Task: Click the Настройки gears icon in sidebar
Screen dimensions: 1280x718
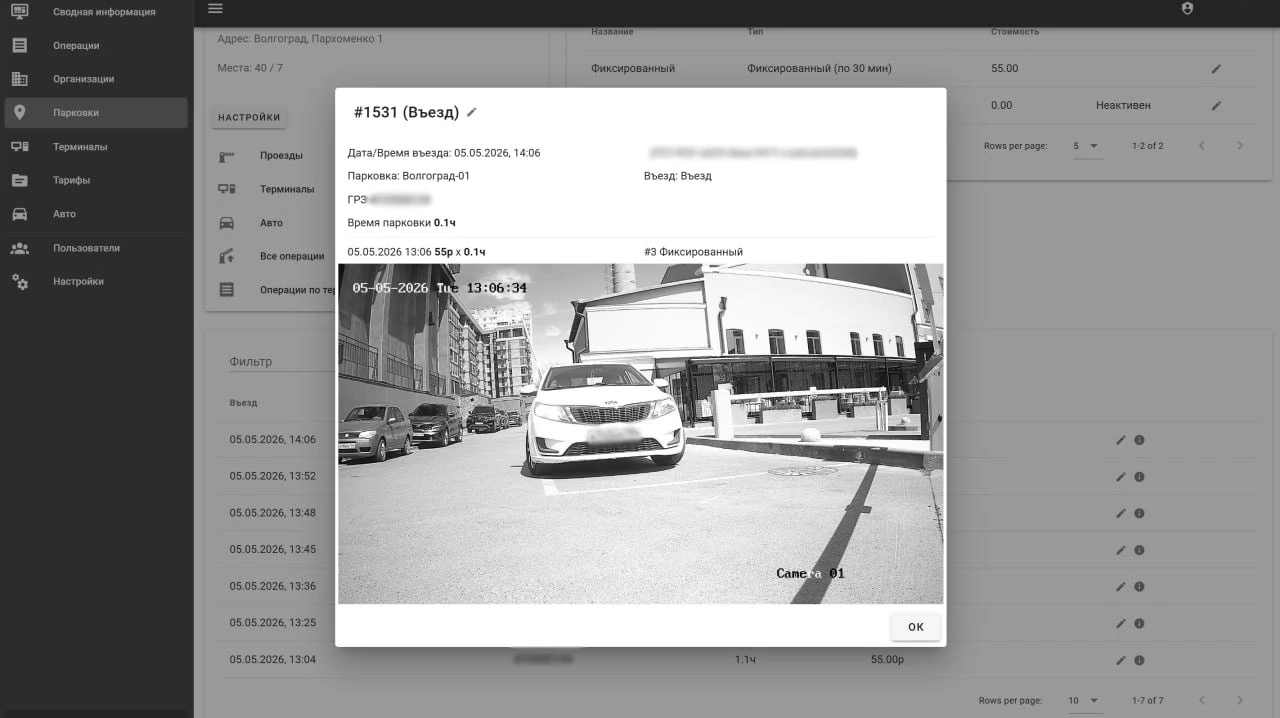Action: (19, 282)
